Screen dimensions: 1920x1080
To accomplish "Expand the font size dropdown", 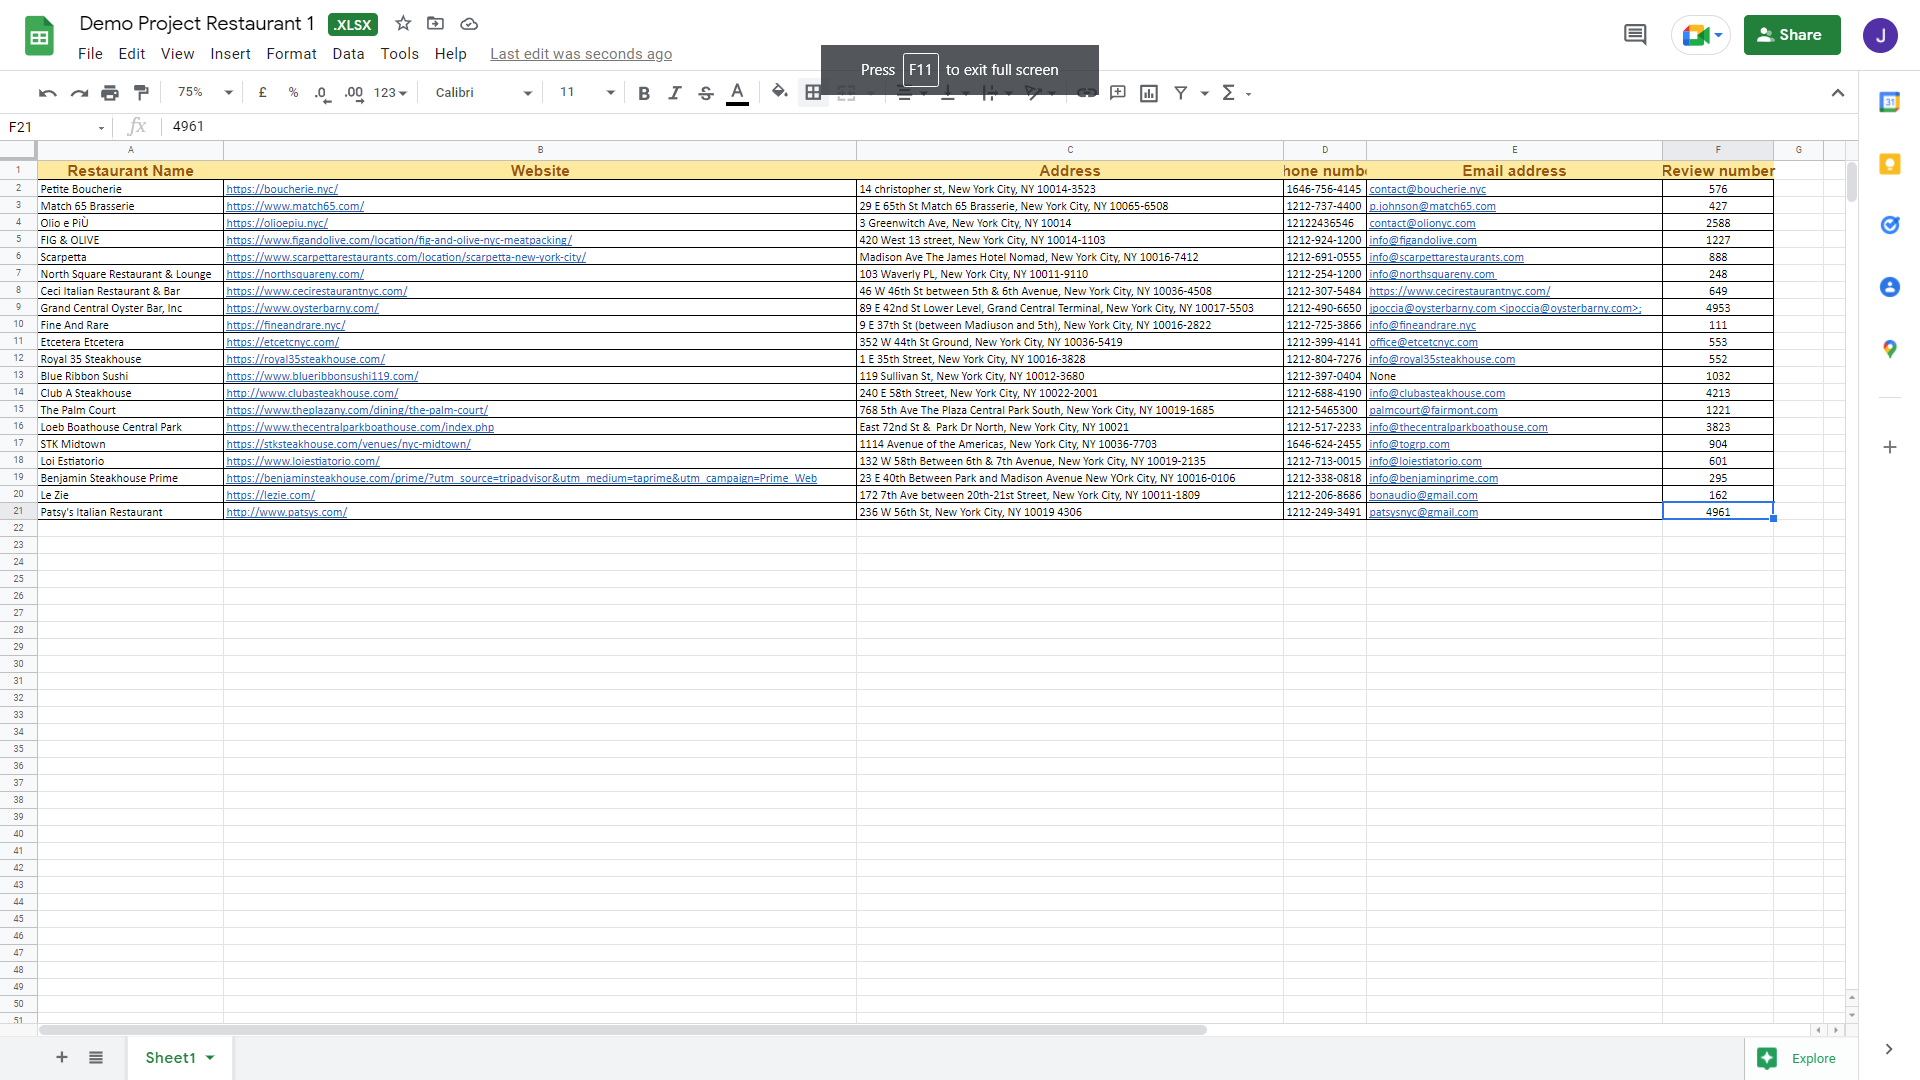I will click(609, 93).
